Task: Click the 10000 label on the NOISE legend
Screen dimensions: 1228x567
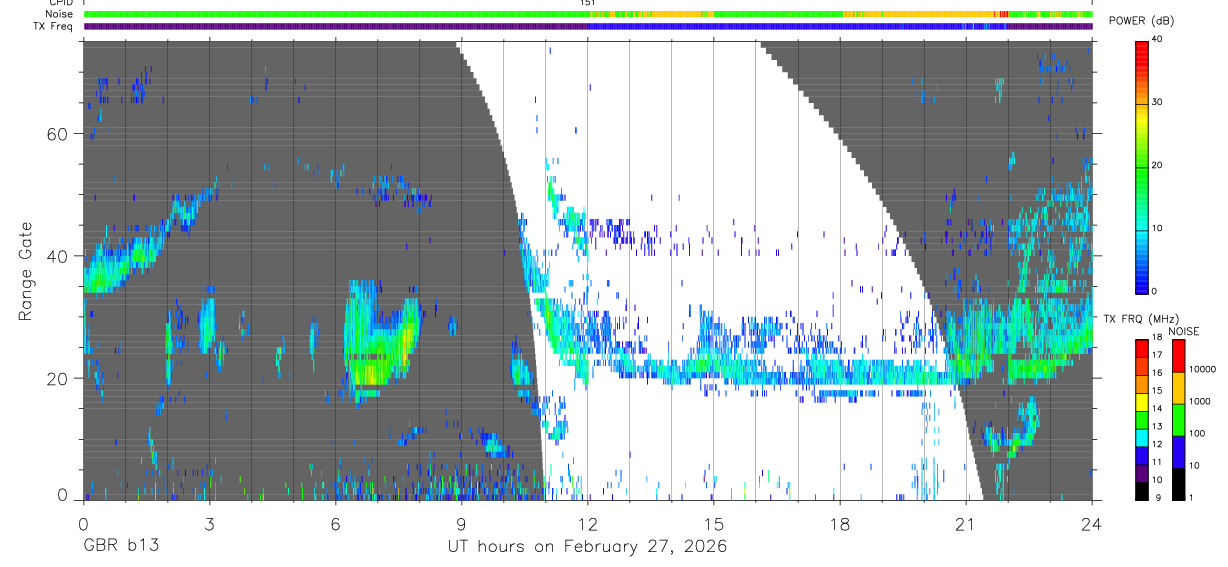Action: pos(1201,370)
